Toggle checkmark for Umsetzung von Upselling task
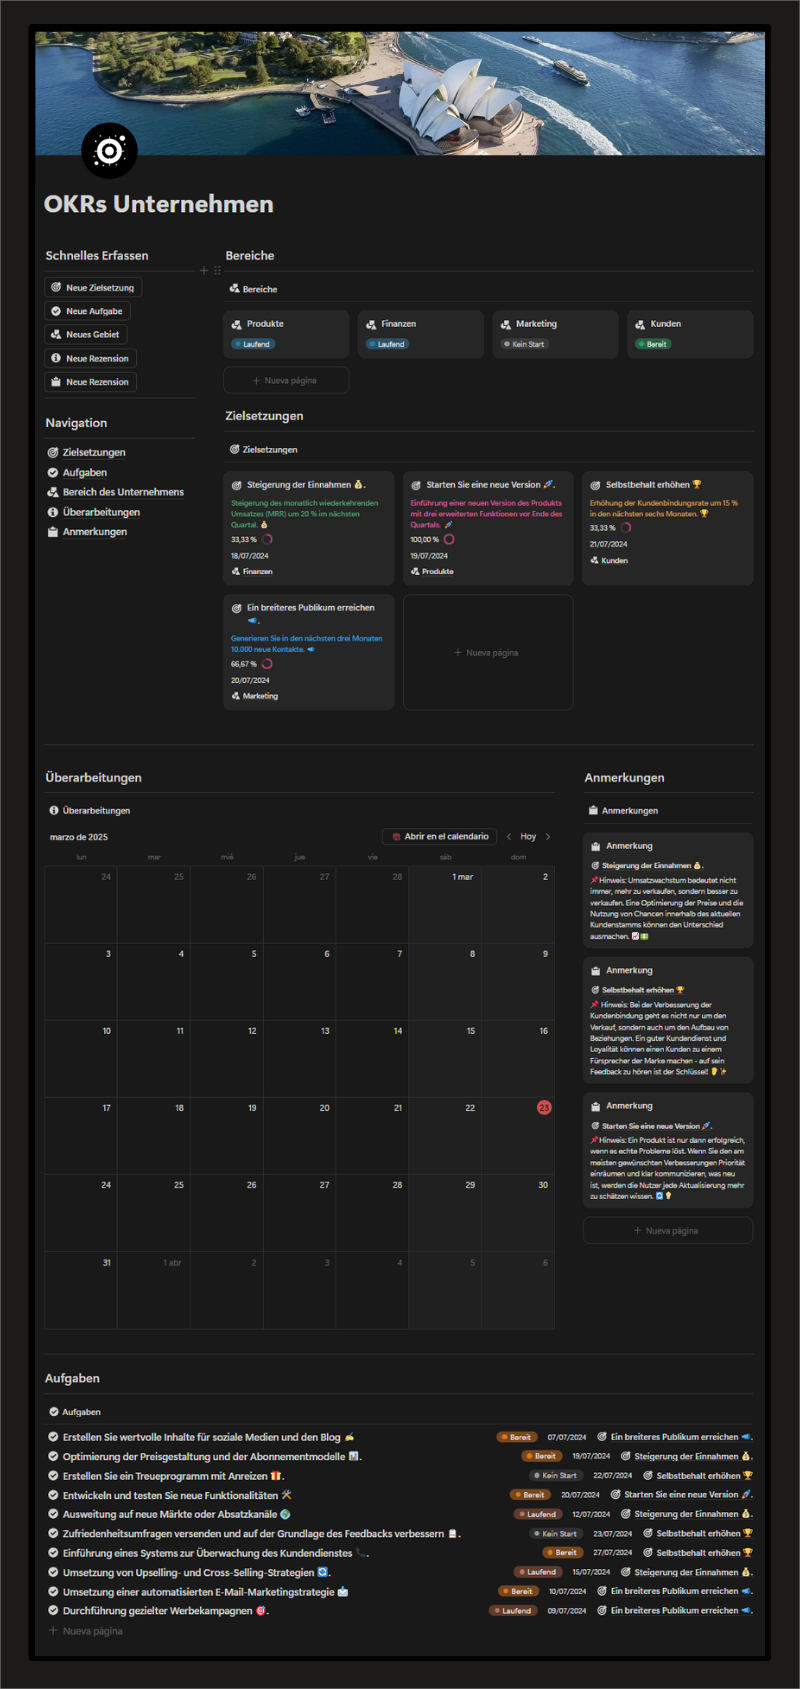Screen dimensions: 800x1689 (54, 1572)
